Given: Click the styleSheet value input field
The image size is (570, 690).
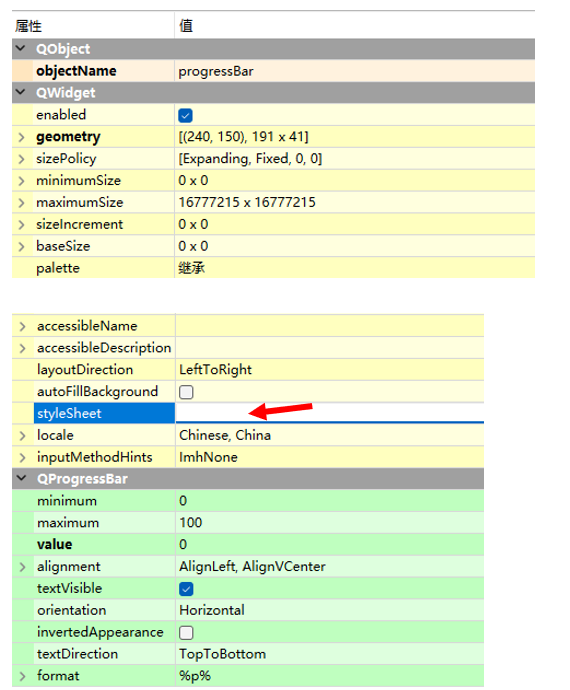Looking at the screenshot, I should point(330,413).
